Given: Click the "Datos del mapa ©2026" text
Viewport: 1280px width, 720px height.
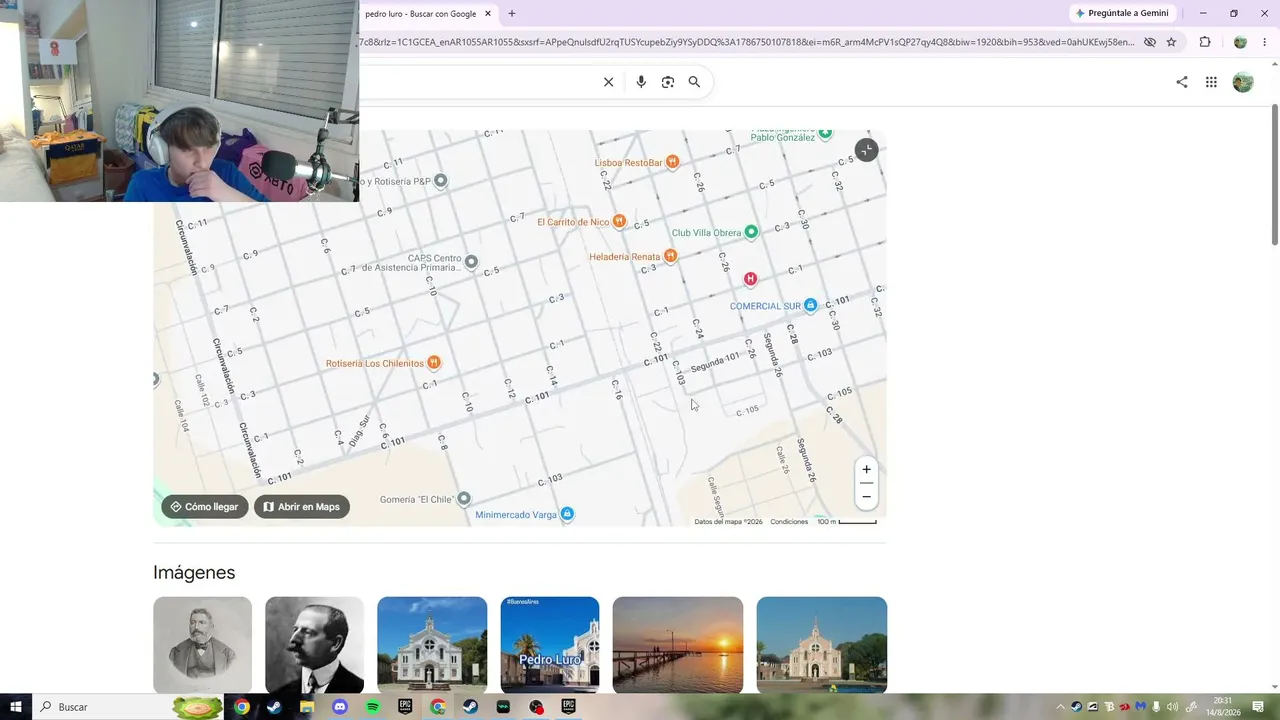Looking at the screenshot, I should point(728,522).
